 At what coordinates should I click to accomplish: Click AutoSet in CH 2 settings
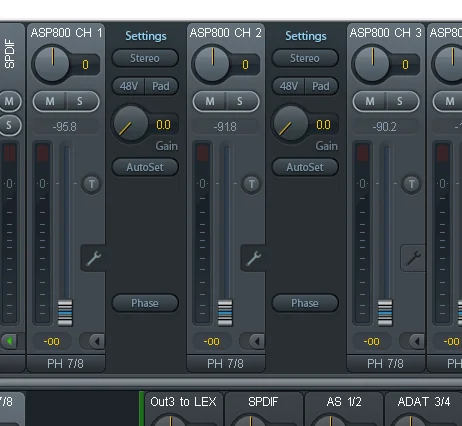[305, 167]
